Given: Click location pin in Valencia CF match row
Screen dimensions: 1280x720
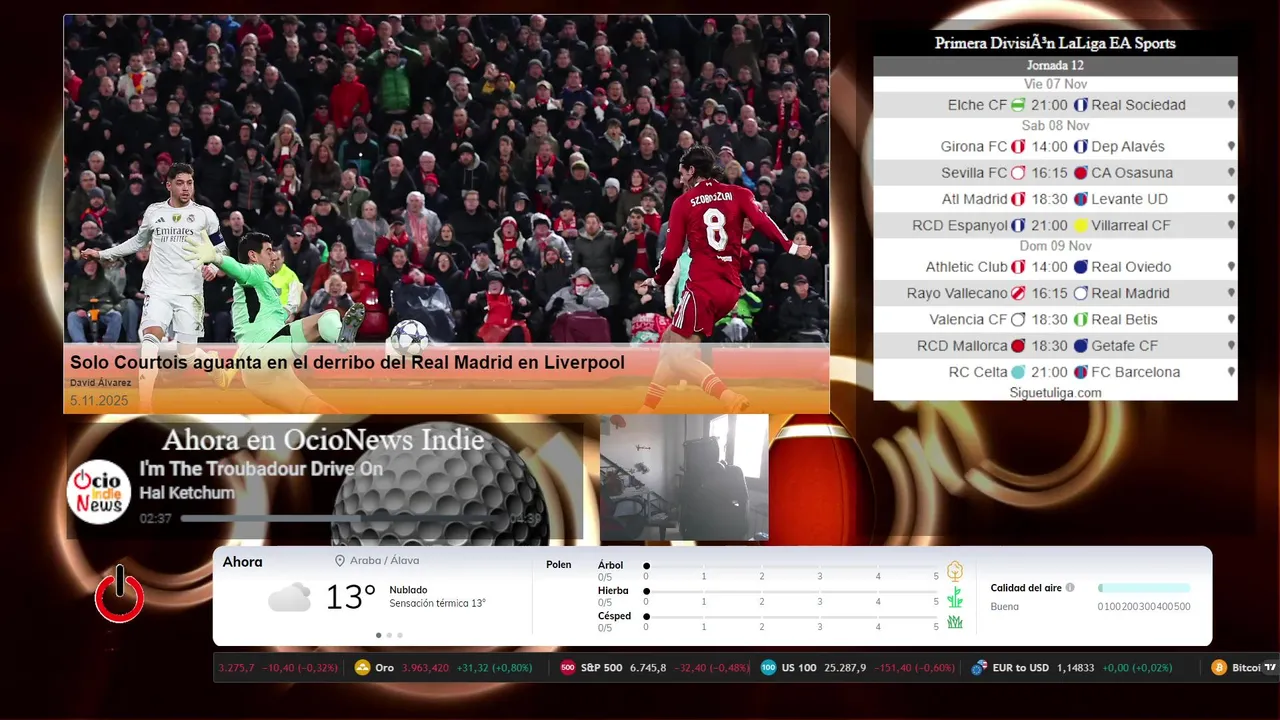Looking at the screenshot, I should click(x=1231, y=320).
